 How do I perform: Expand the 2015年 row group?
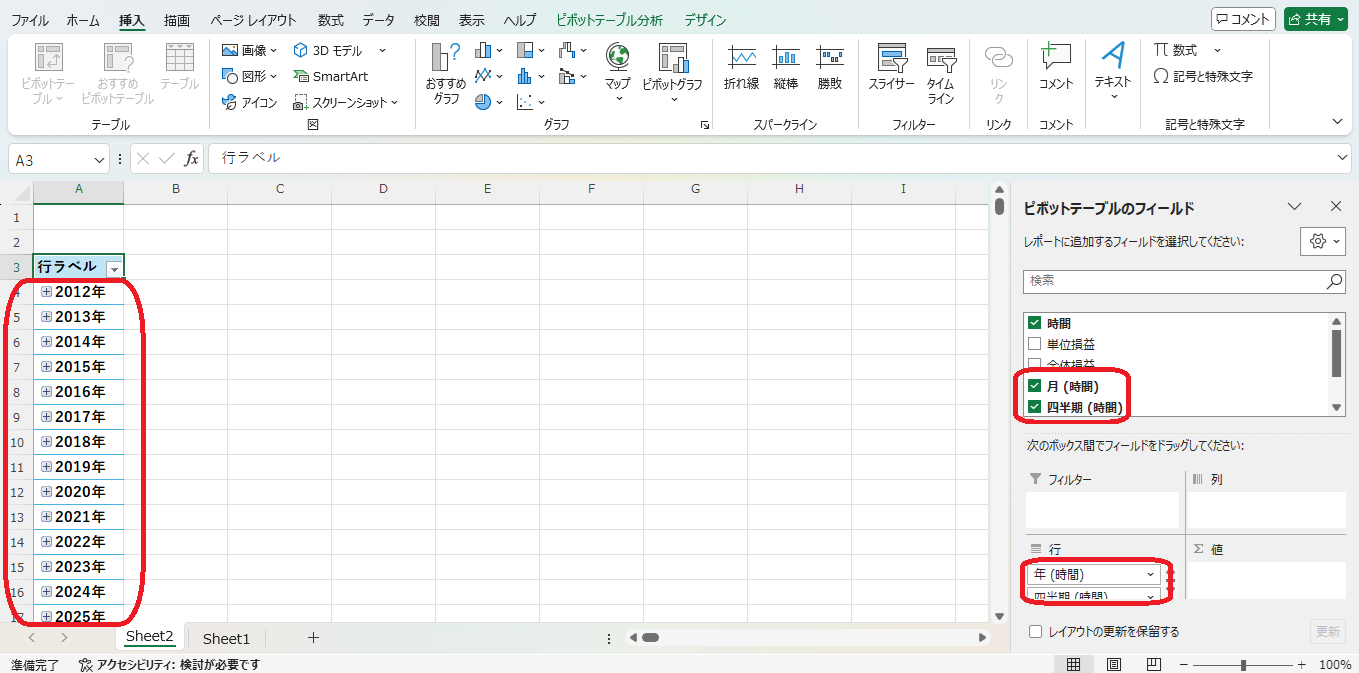46,367
